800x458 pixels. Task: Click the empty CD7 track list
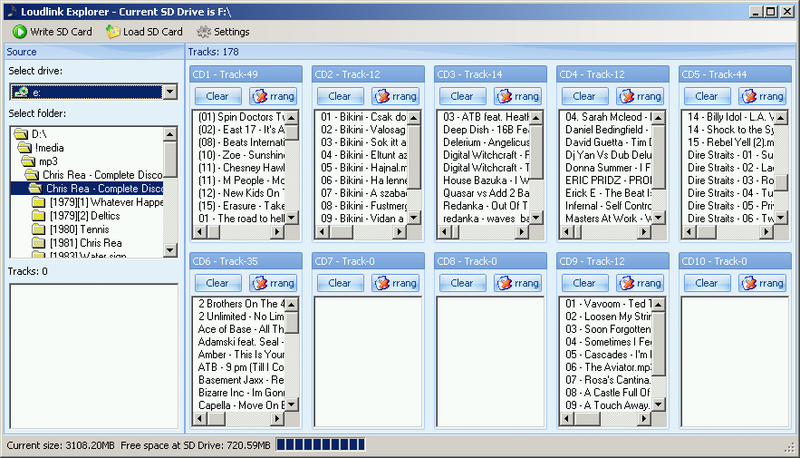point(368,362)
